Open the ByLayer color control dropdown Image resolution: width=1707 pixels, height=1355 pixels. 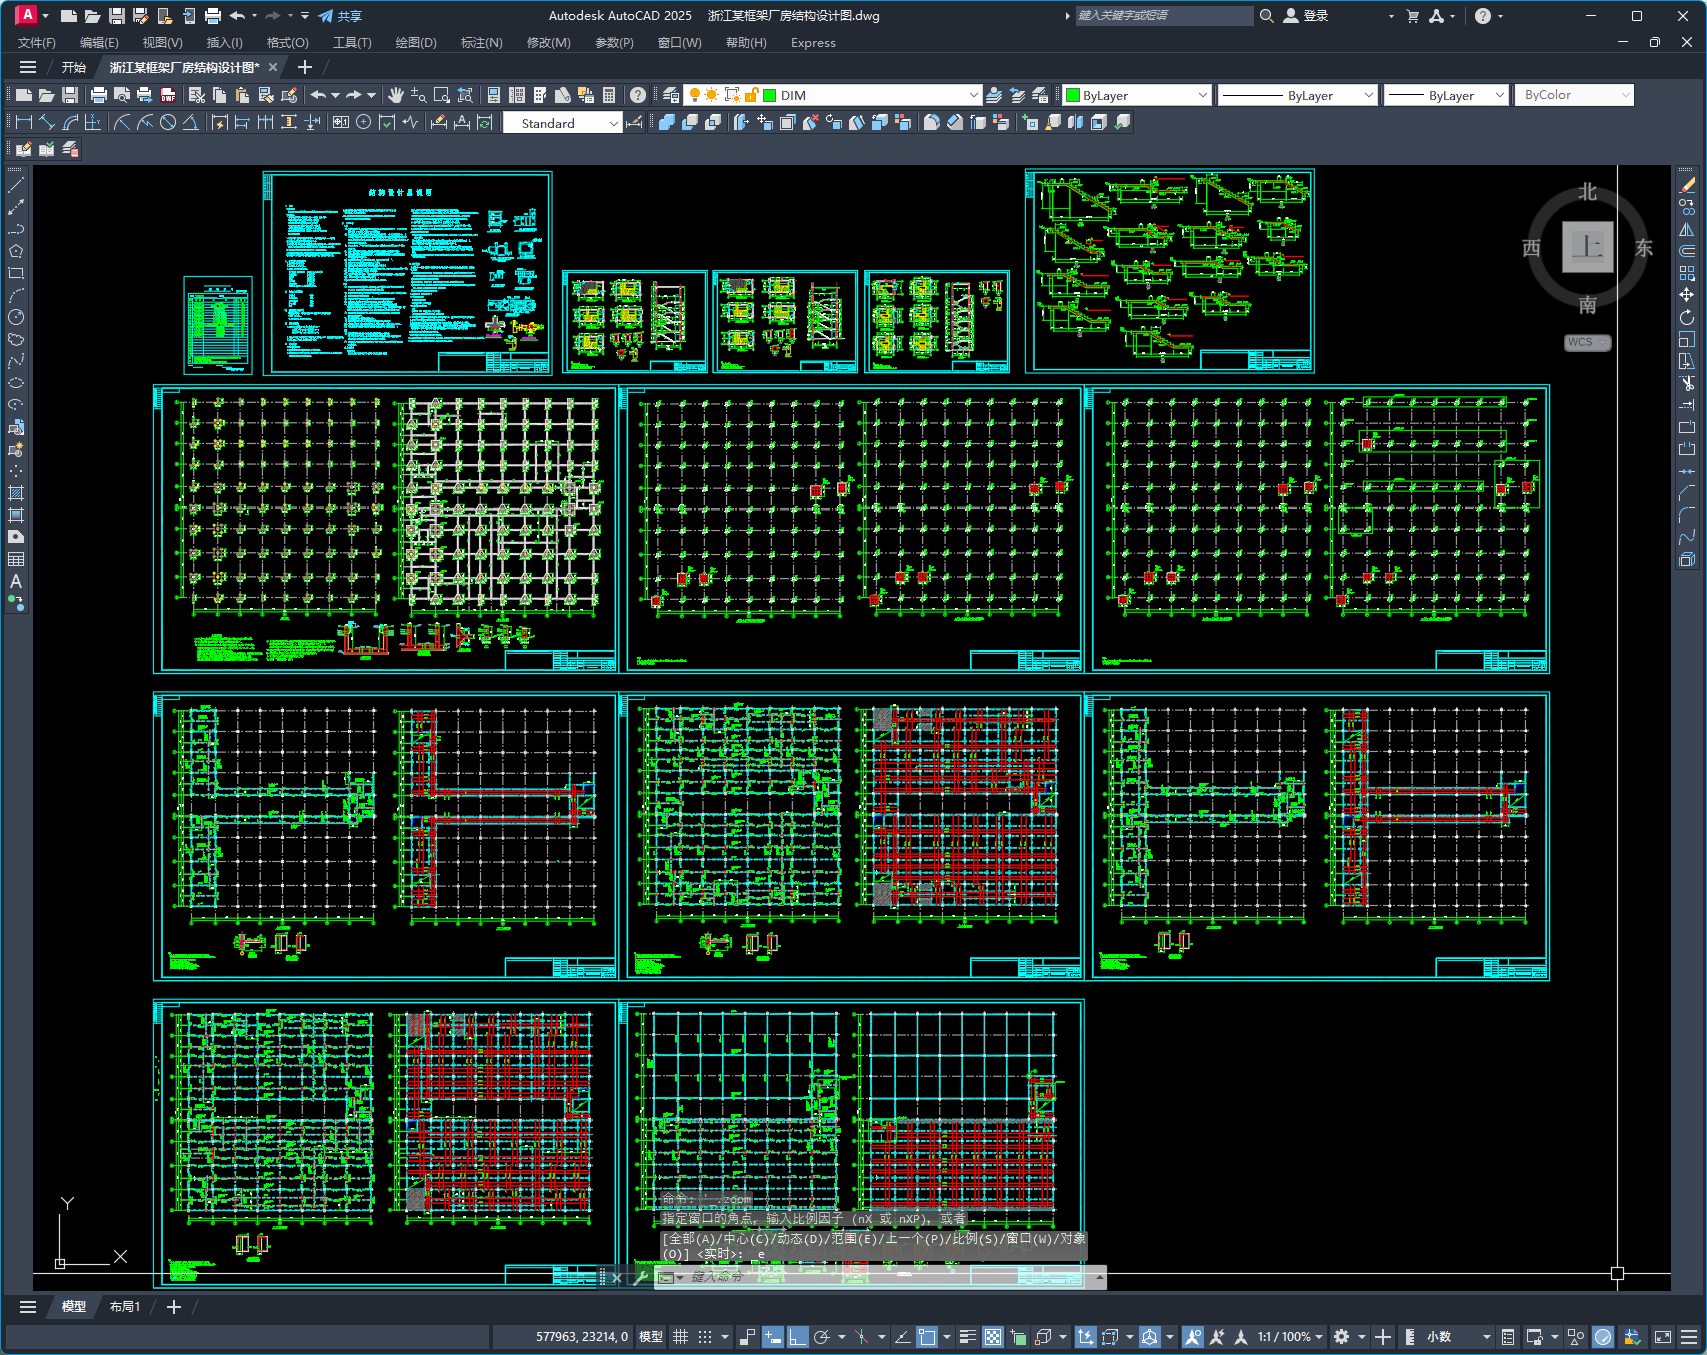pyautogui.click(x=1202, y=95)
